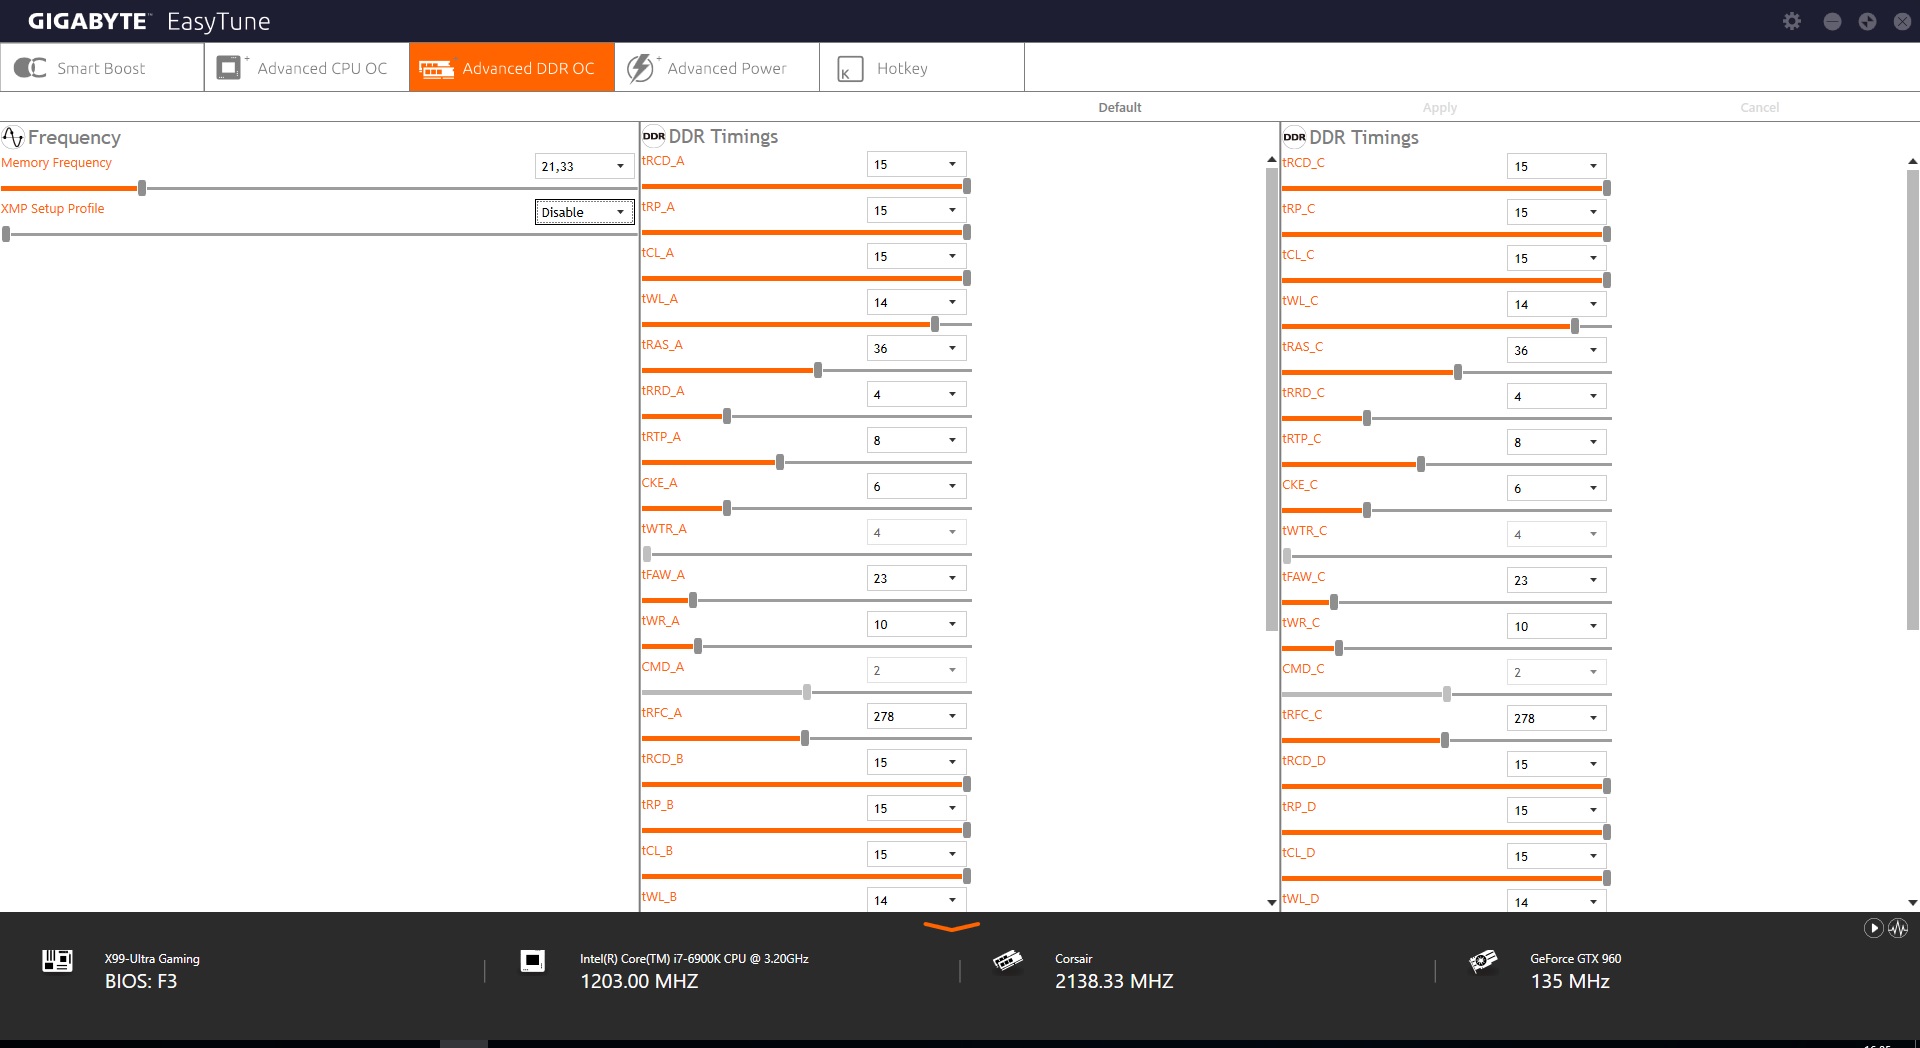Click the play arrow icon at bottom right
The width and height of the screenshot is (1920, 1048).
click(x=1873, y=928)
